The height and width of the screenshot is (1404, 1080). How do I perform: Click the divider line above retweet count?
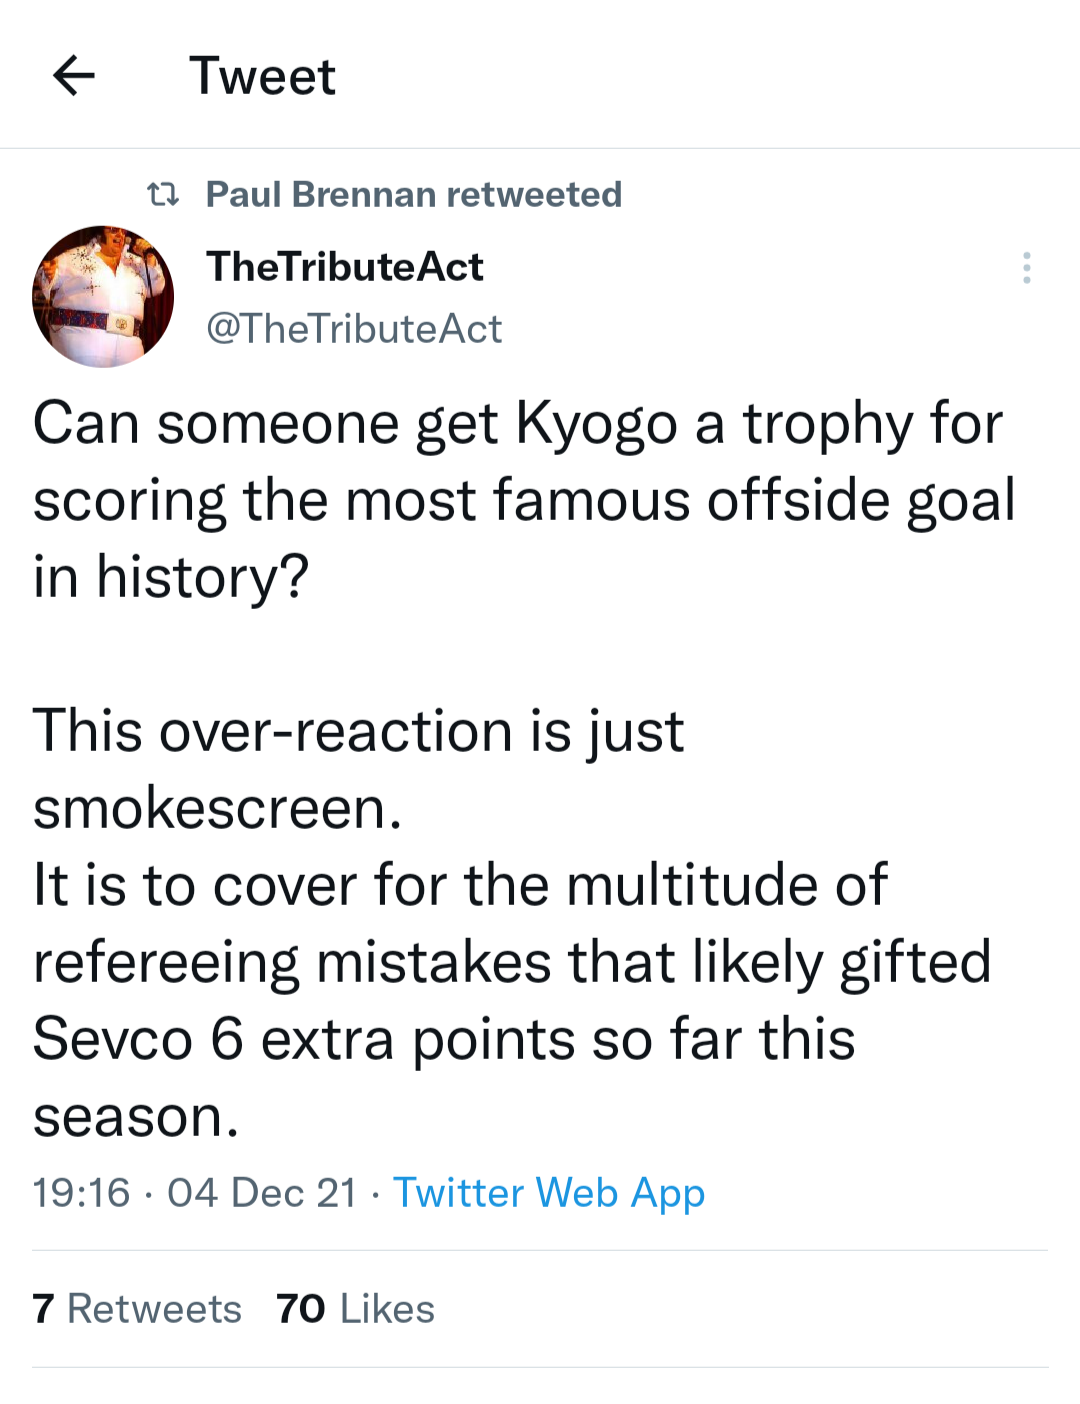[x=540, y=1250]
